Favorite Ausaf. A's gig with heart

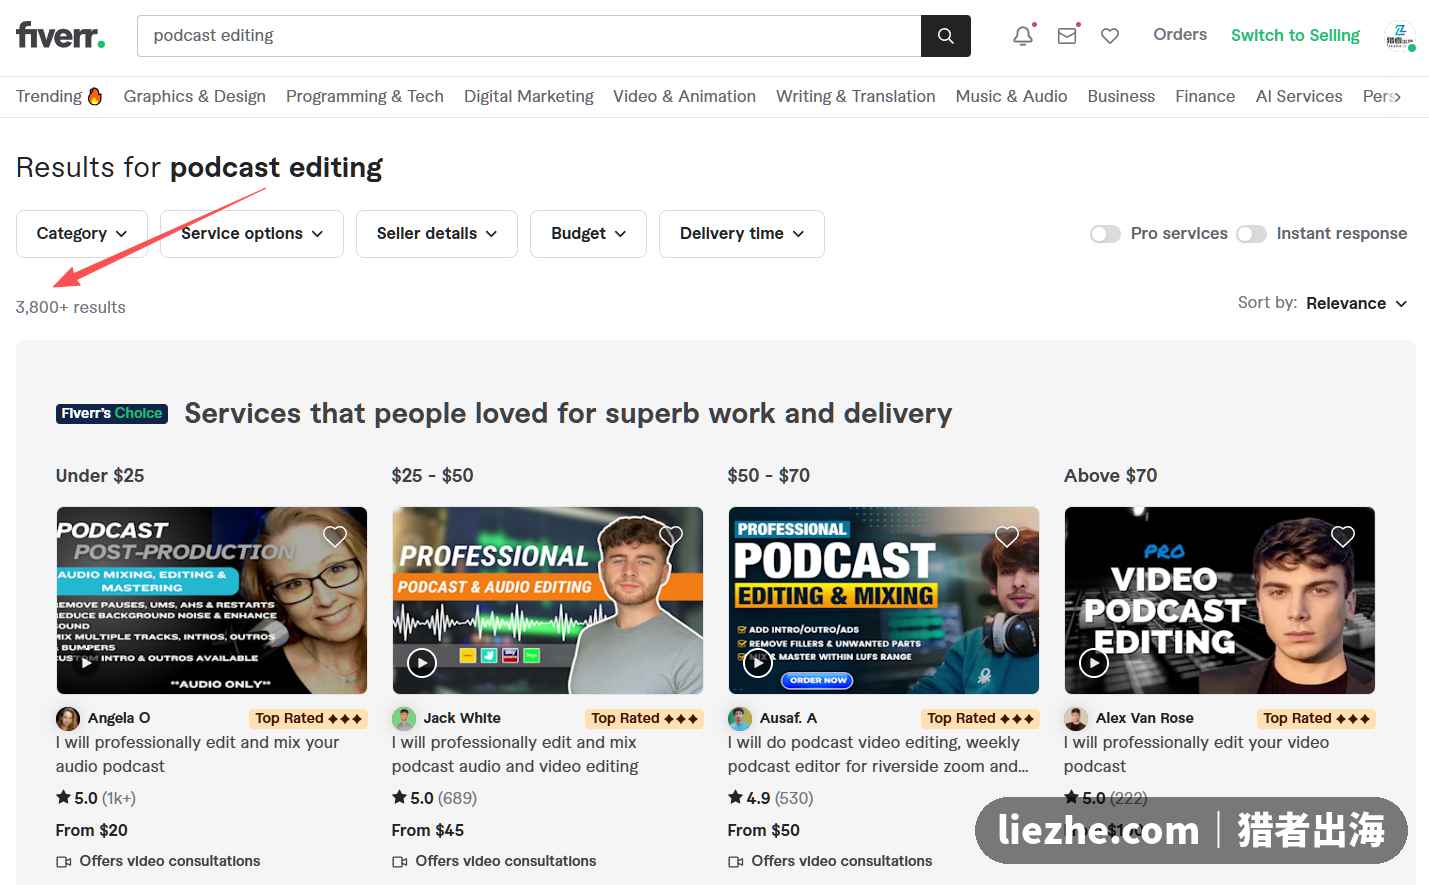(1007, 536)
